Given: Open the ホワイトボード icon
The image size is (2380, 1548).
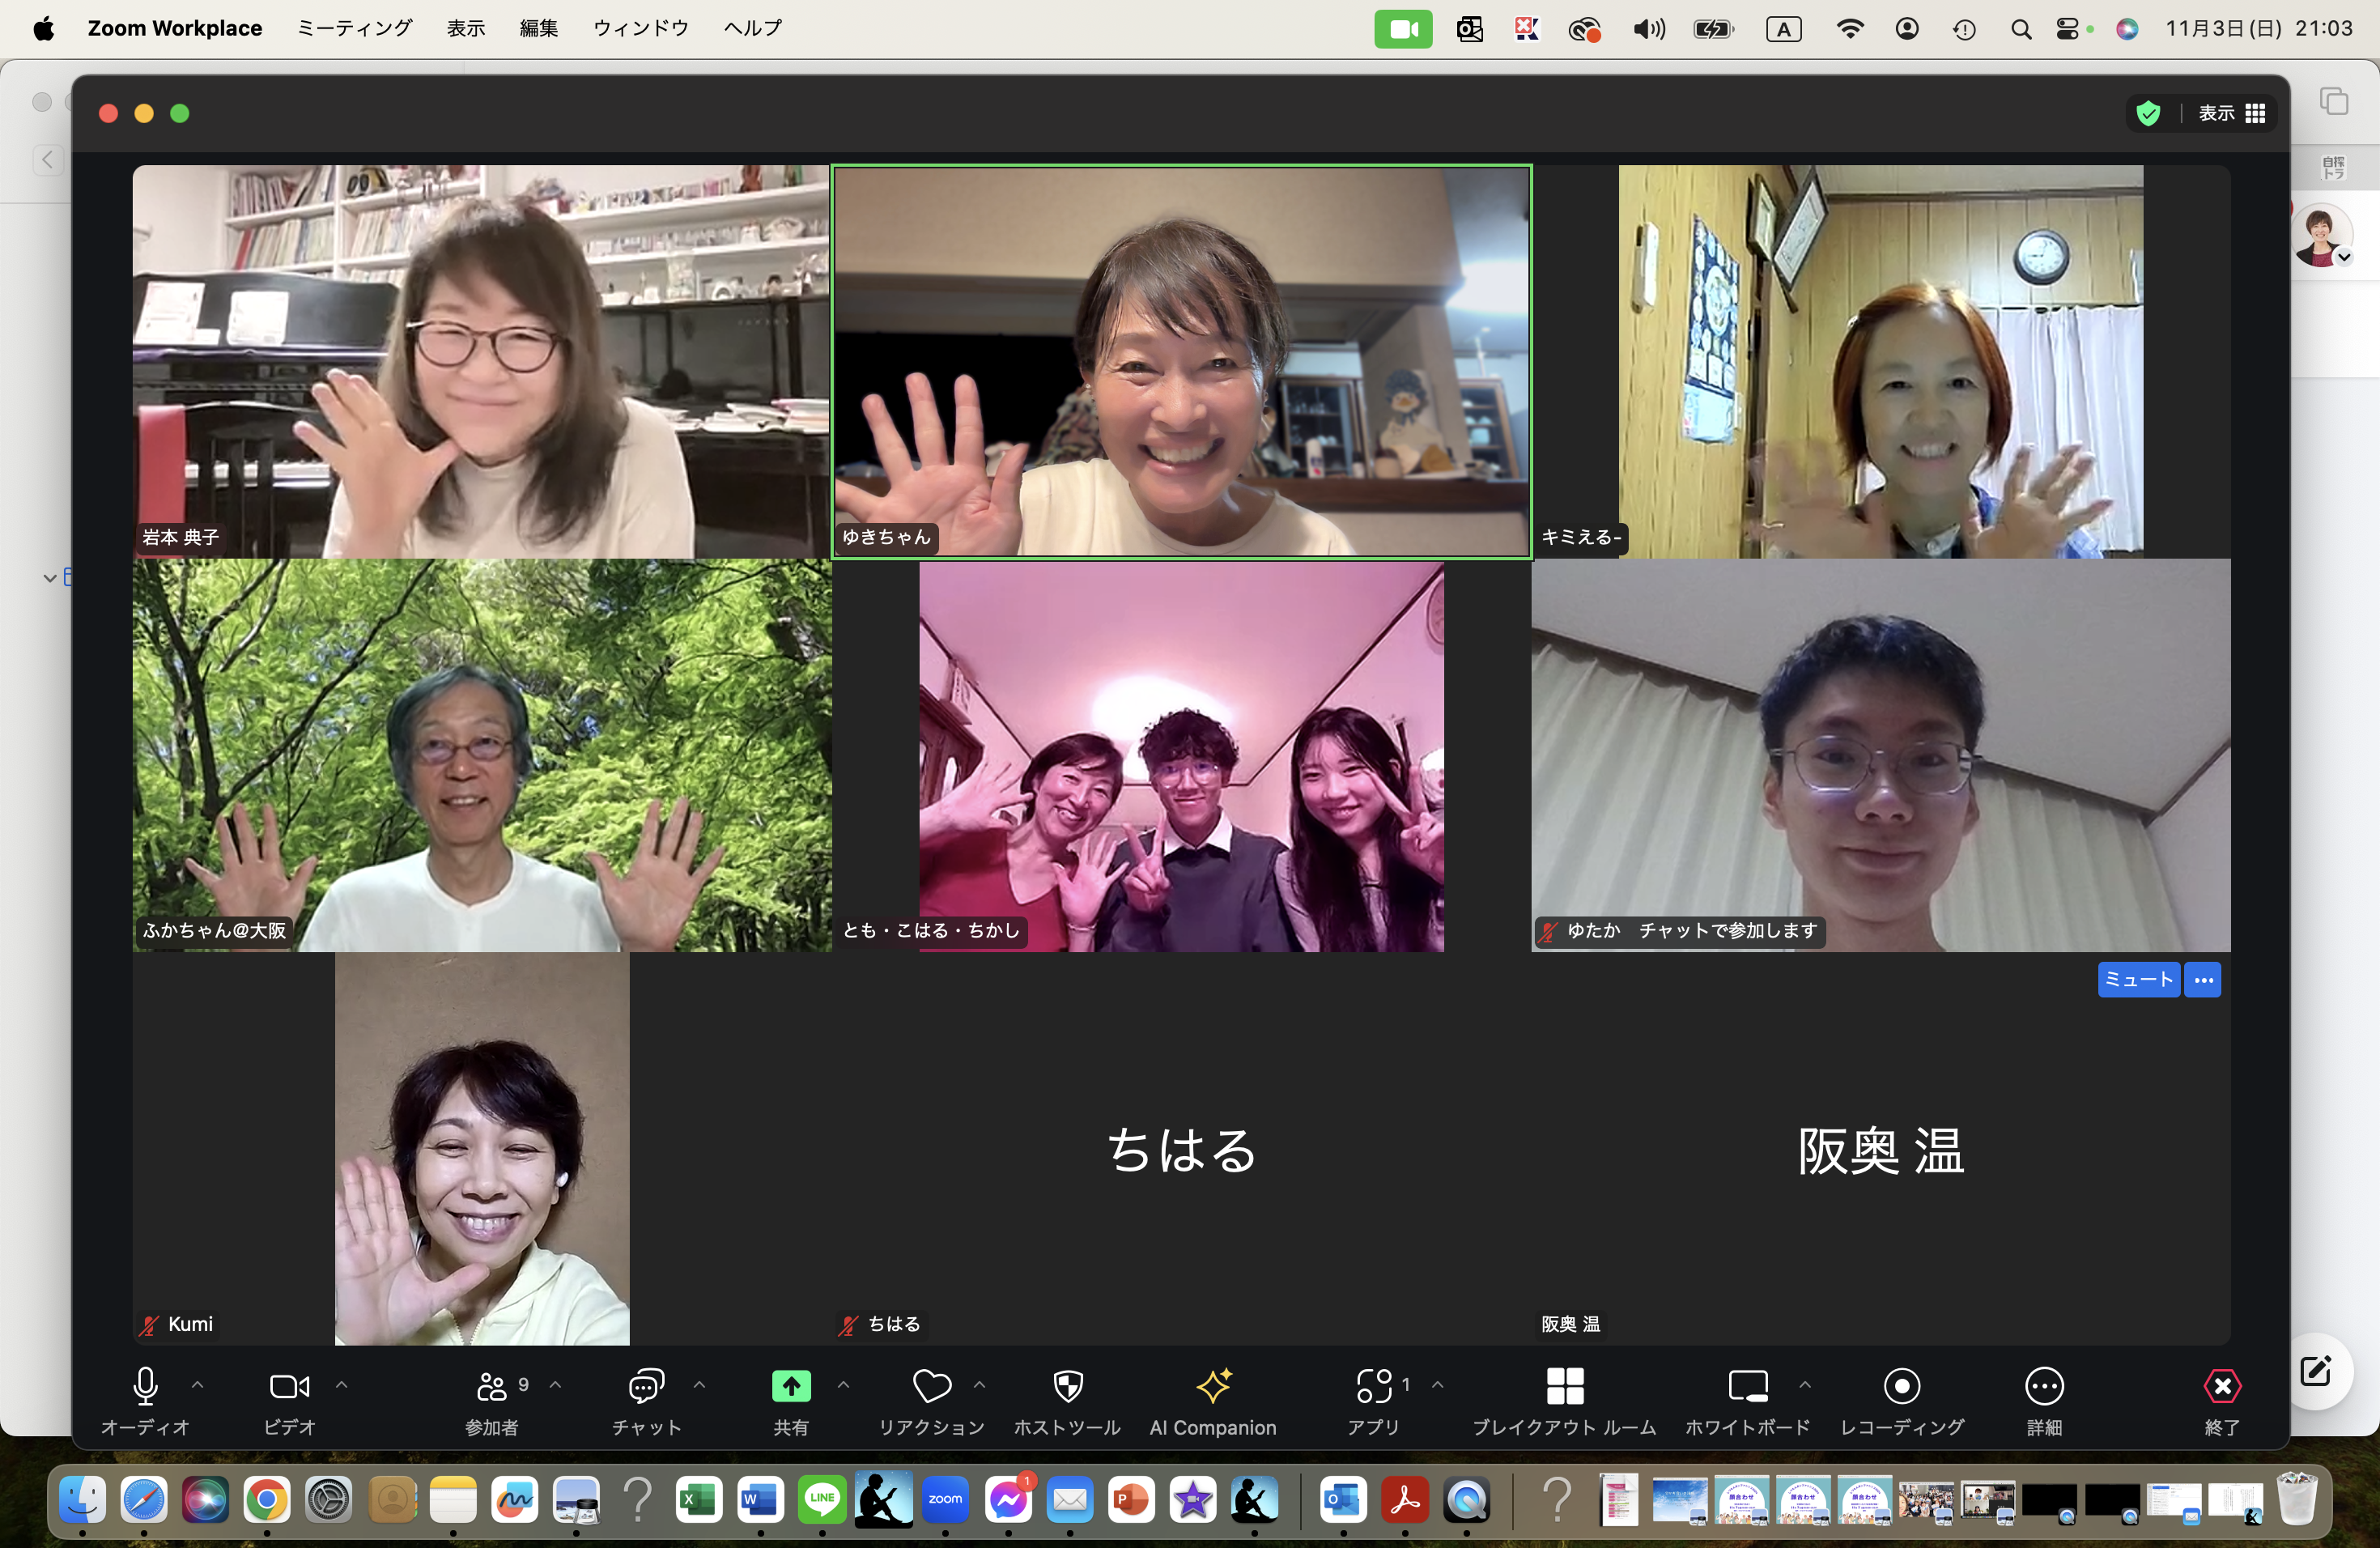Looking at the screenshot, I should tap(1747, 1387).
